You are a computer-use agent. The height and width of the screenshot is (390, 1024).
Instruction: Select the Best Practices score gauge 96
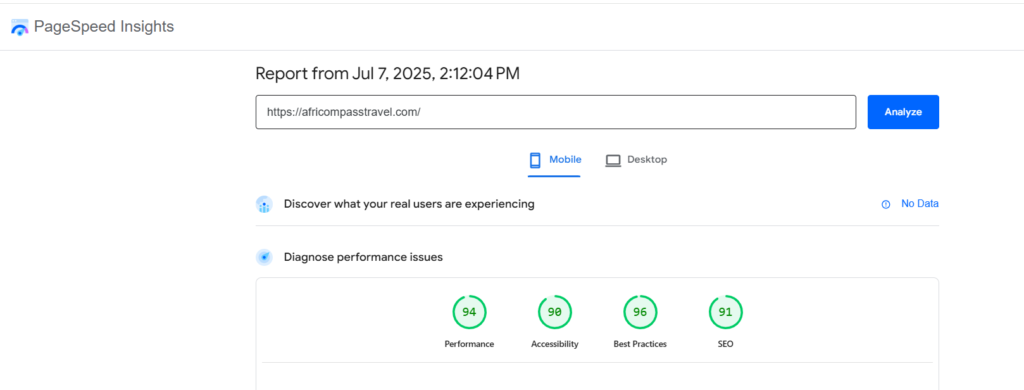pos(640,312)
